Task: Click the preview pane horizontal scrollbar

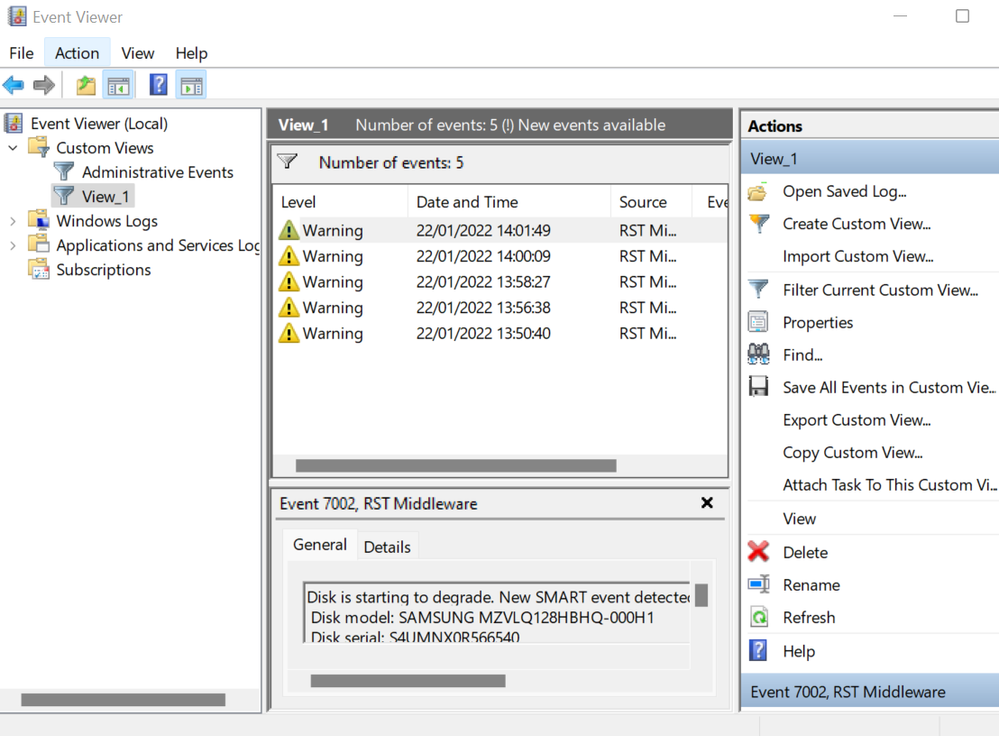Action: pyautogui.click(x=408, y=681)
